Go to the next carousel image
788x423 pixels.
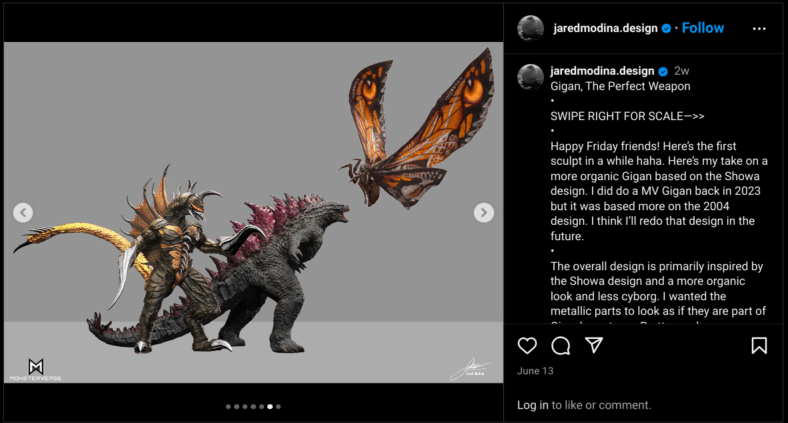(483, 212)
